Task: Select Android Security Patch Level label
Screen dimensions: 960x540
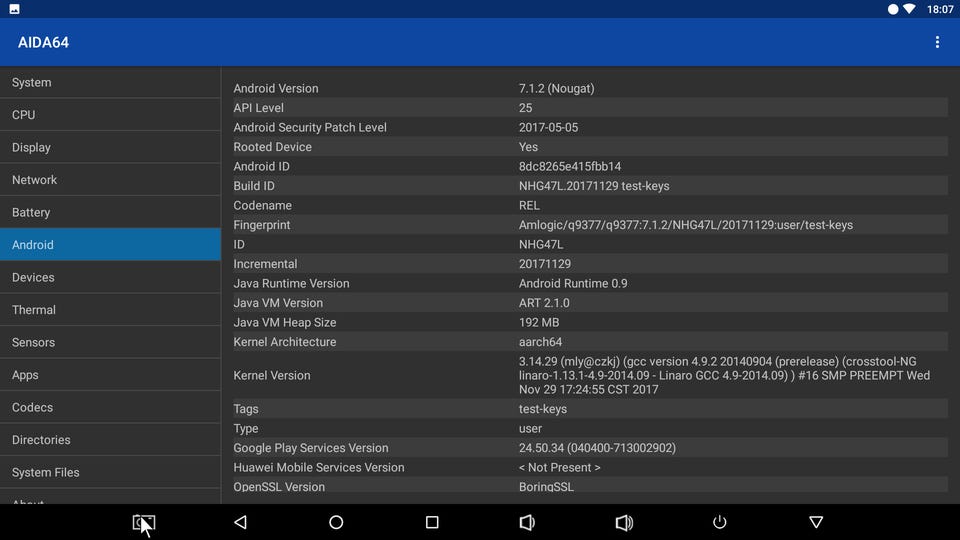Action: click(x=310, y=127)
